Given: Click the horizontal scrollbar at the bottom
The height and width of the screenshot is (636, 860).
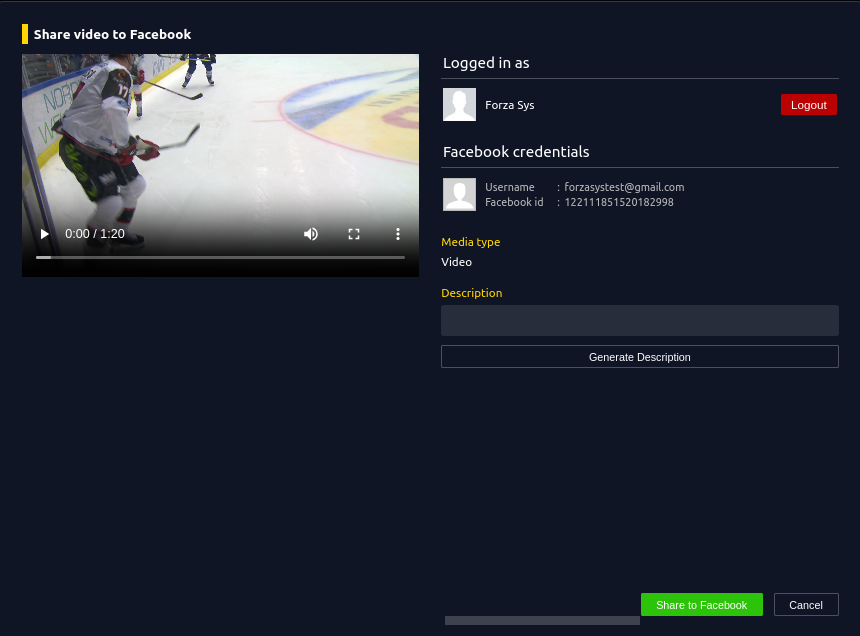Looking at the screenshot, I should pos(542,621).
